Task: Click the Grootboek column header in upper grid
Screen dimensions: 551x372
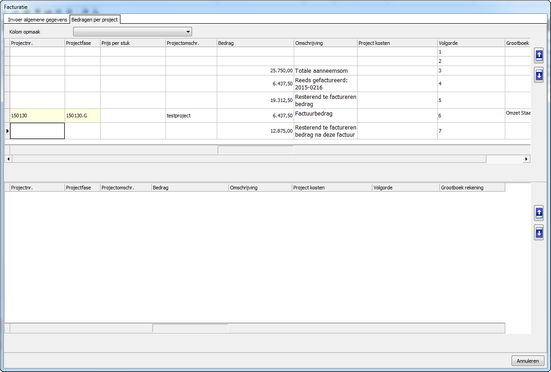Action: tap(518, 43)
